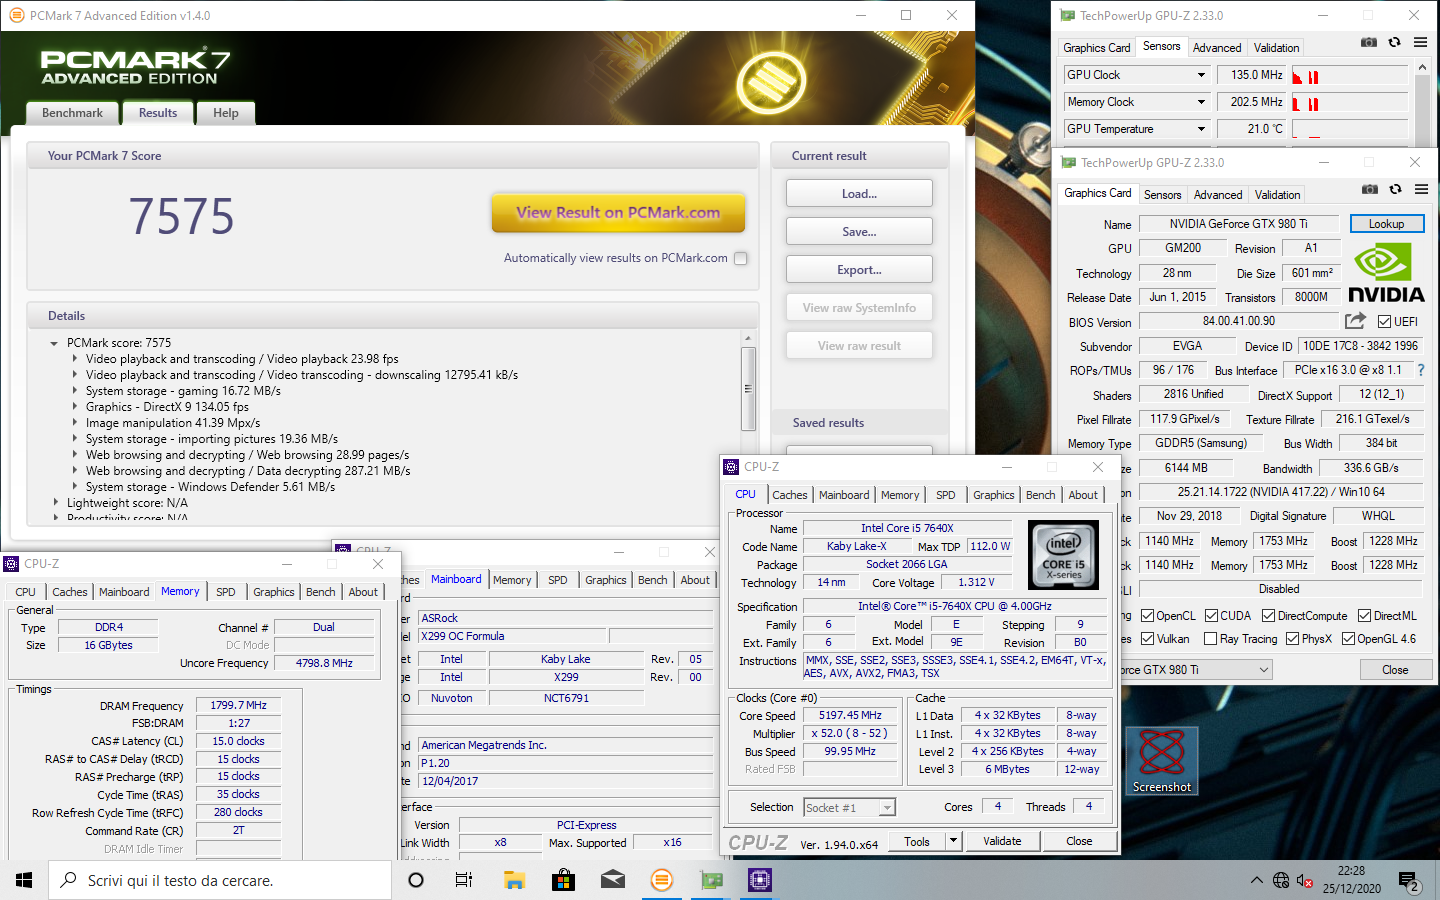The width and height of the screenshot is (1440, 900).
Task: Click the CPU-Z icon on the taskbar
Action: [760, 880]
